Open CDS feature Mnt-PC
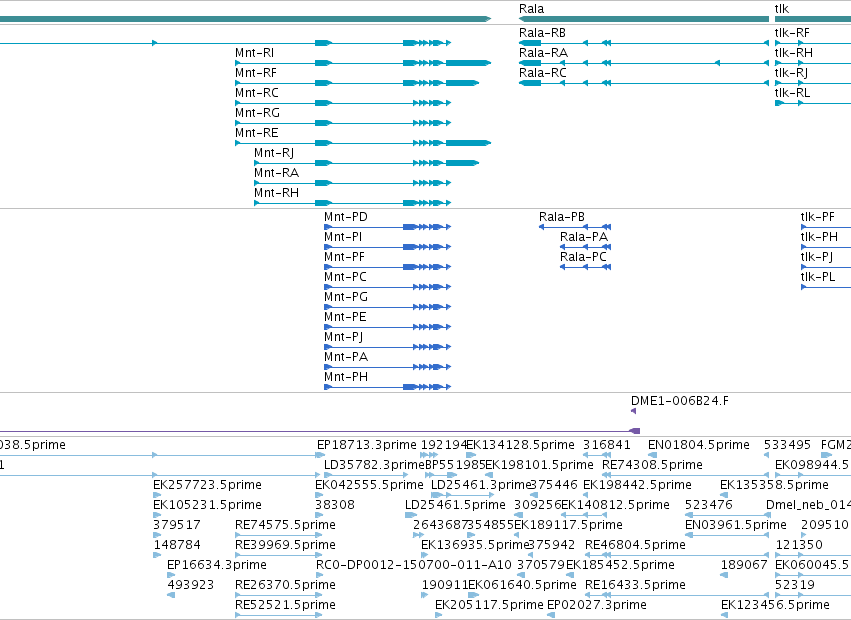Image resolution: width=851 pixels, height=620 pixels. point(345,277)
